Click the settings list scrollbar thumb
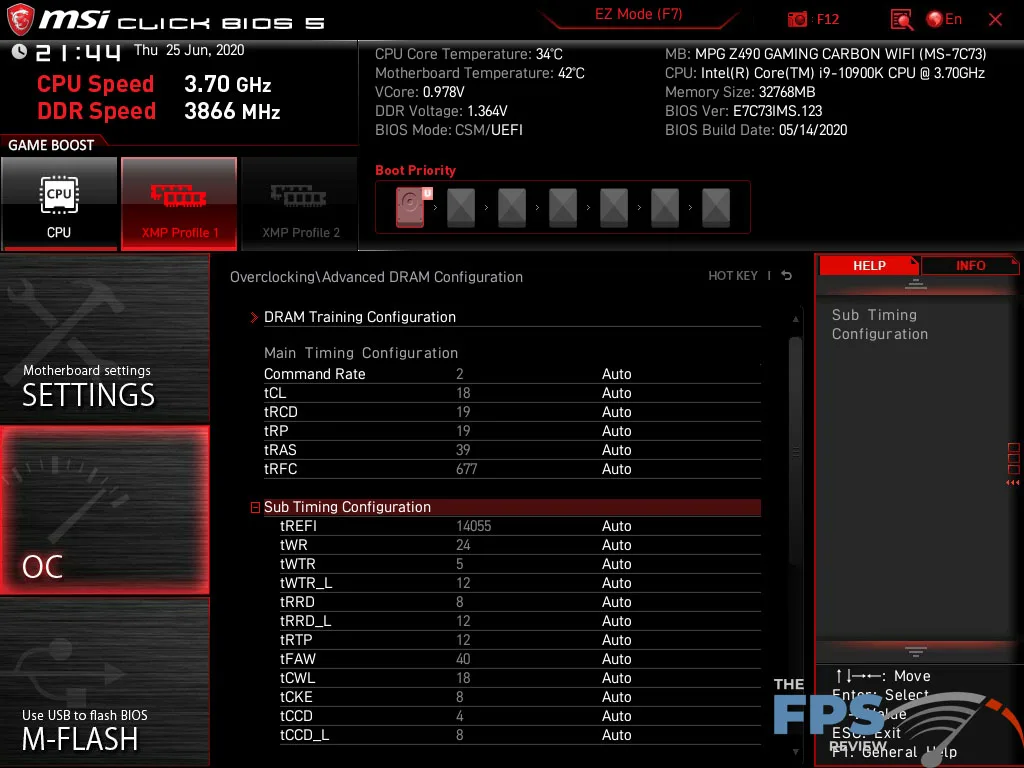The height and width of the screenshot is (768, 1024). (795, 451)
